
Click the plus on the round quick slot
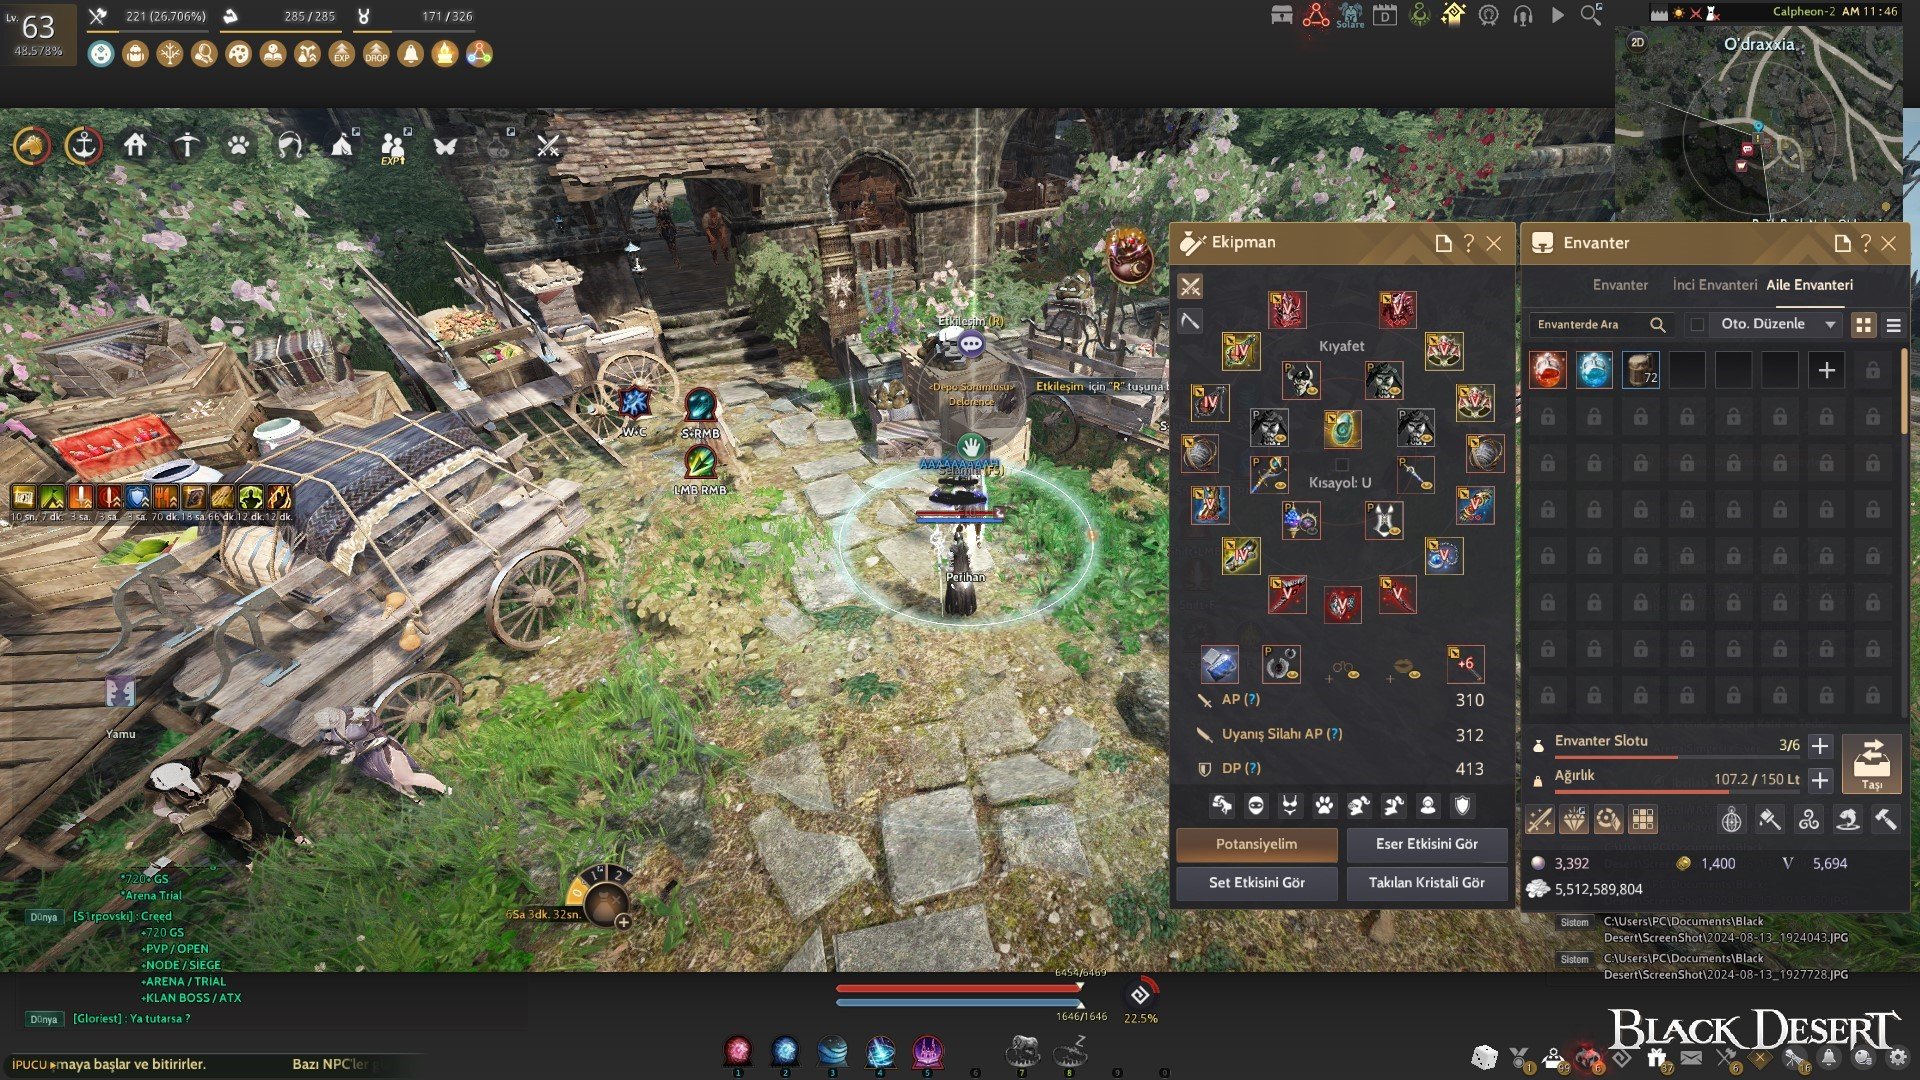[x=622, y=922]
